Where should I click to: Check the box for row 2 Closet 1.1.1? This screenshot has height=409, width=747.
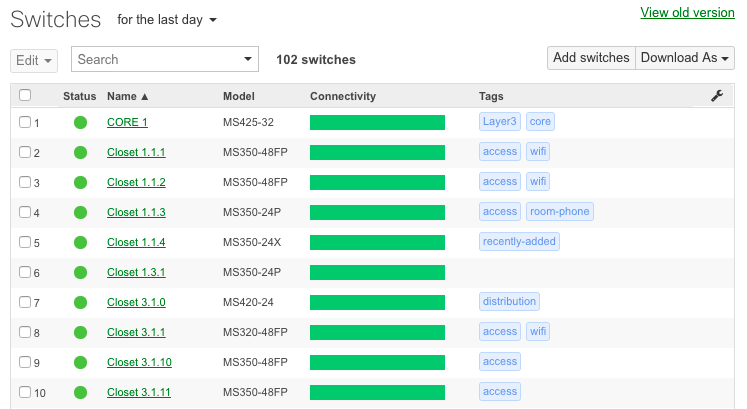25,152
